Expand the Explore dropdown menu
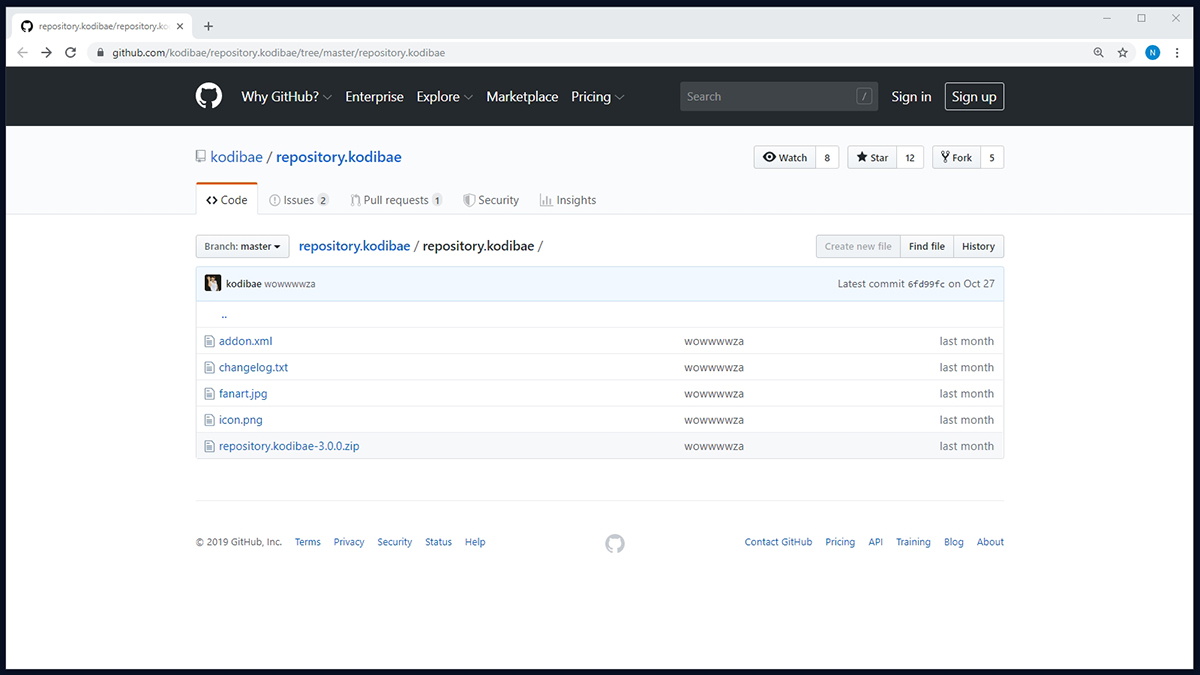Viewport: 1200px width, 675px height. [444, 97]
